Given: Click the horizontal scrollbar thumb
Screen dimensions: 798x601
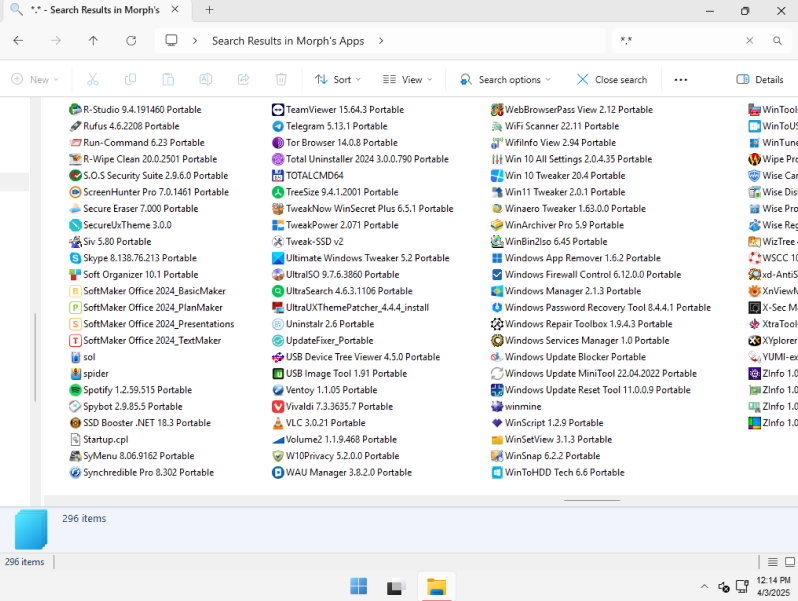Looking at the screenshot, I should 592,500.
